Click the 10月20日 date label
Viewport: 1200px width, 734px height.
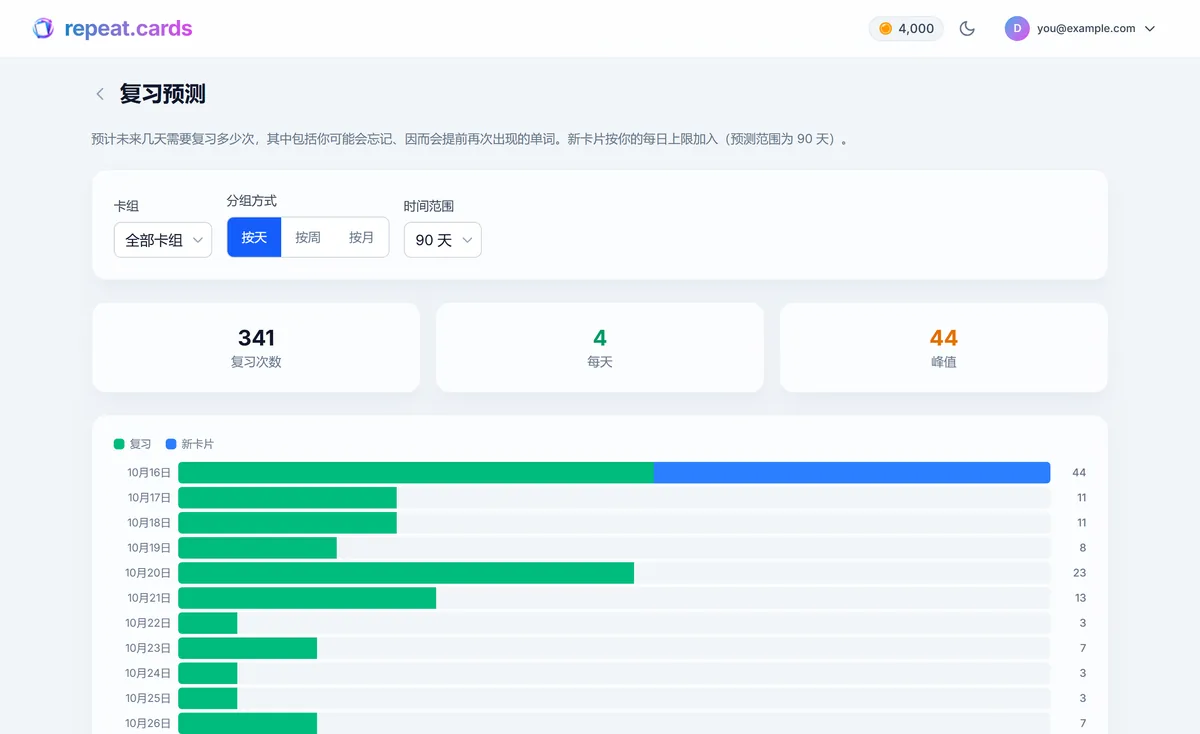(x=148, y=573)
